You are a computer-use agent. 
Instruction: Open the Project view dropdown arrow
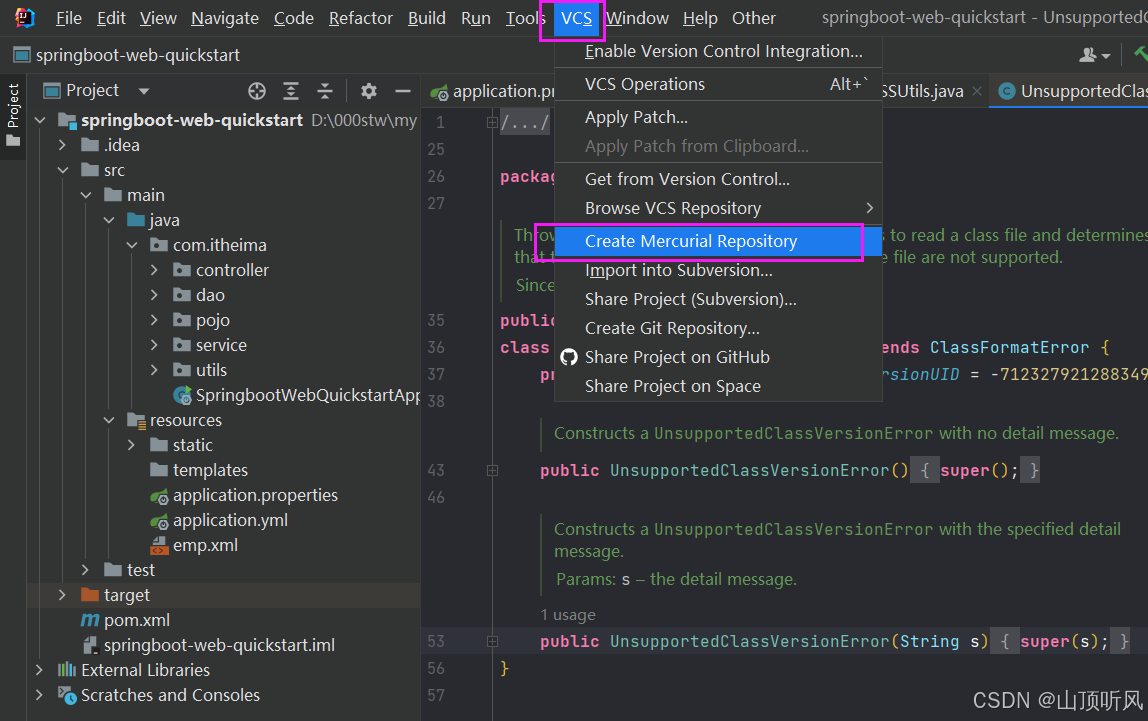(144, 91)
